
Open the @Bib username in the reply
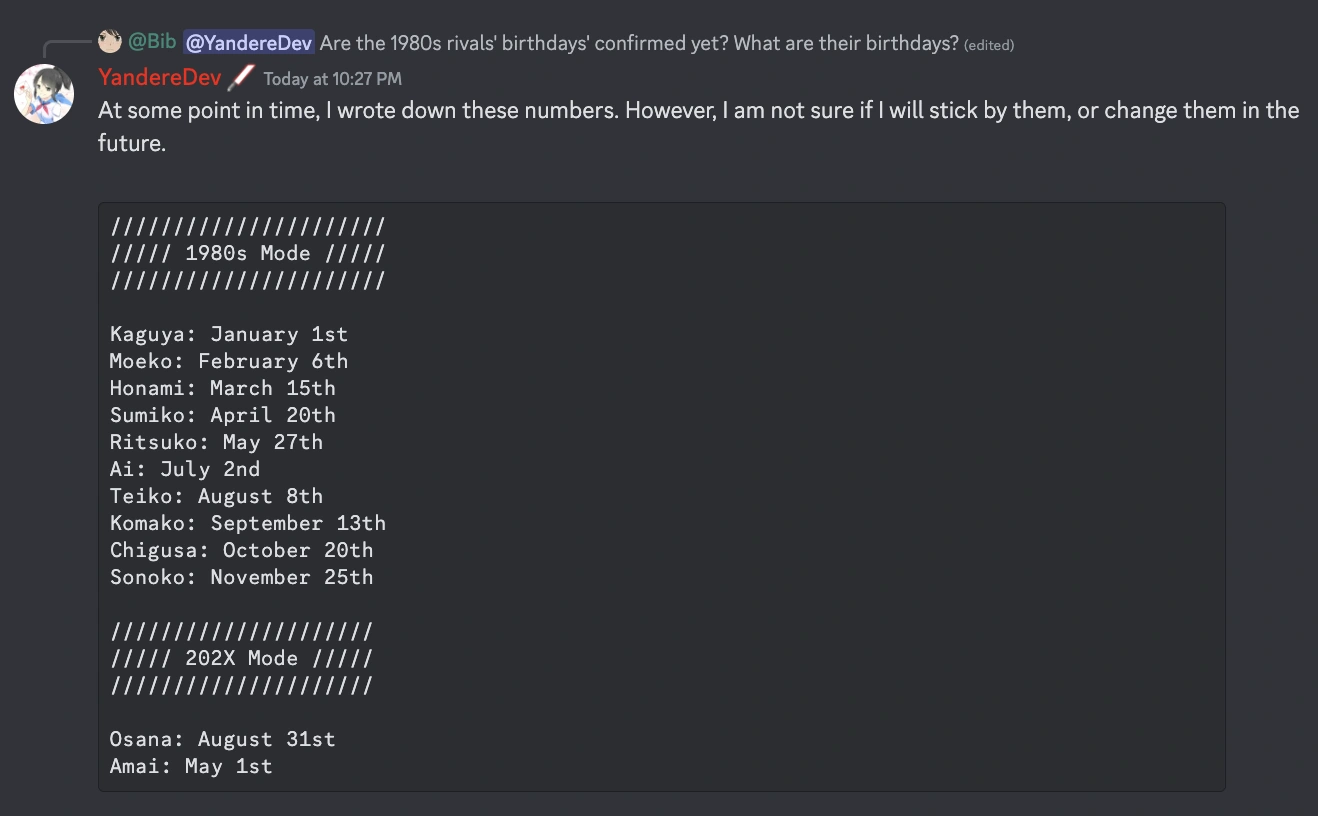(x=152, y=43)
